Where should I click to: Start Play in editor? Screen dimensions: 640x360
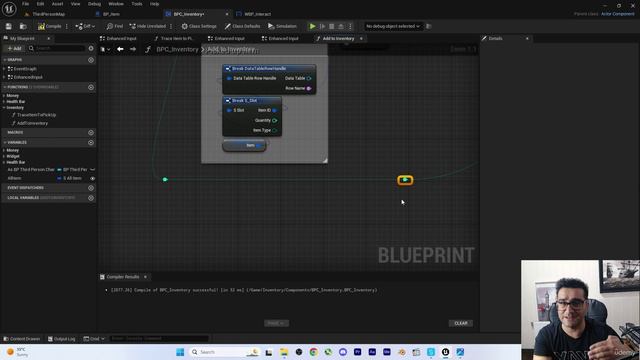pyautogui.click(x=312, y=26)
